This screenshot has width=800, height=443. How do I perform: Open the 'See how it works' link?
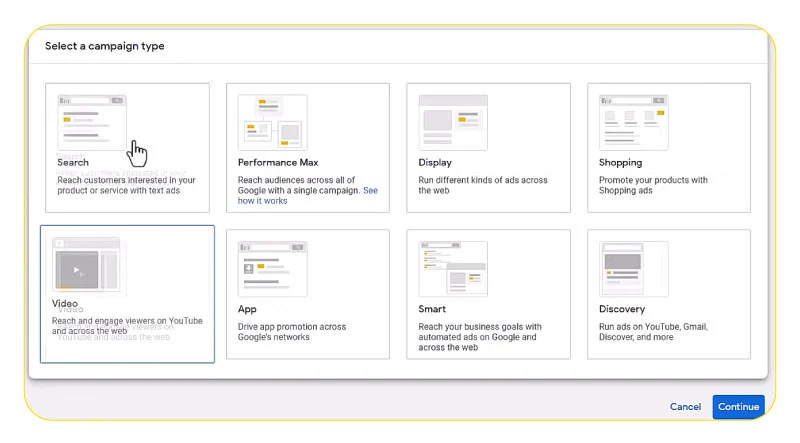pos(308,195)
